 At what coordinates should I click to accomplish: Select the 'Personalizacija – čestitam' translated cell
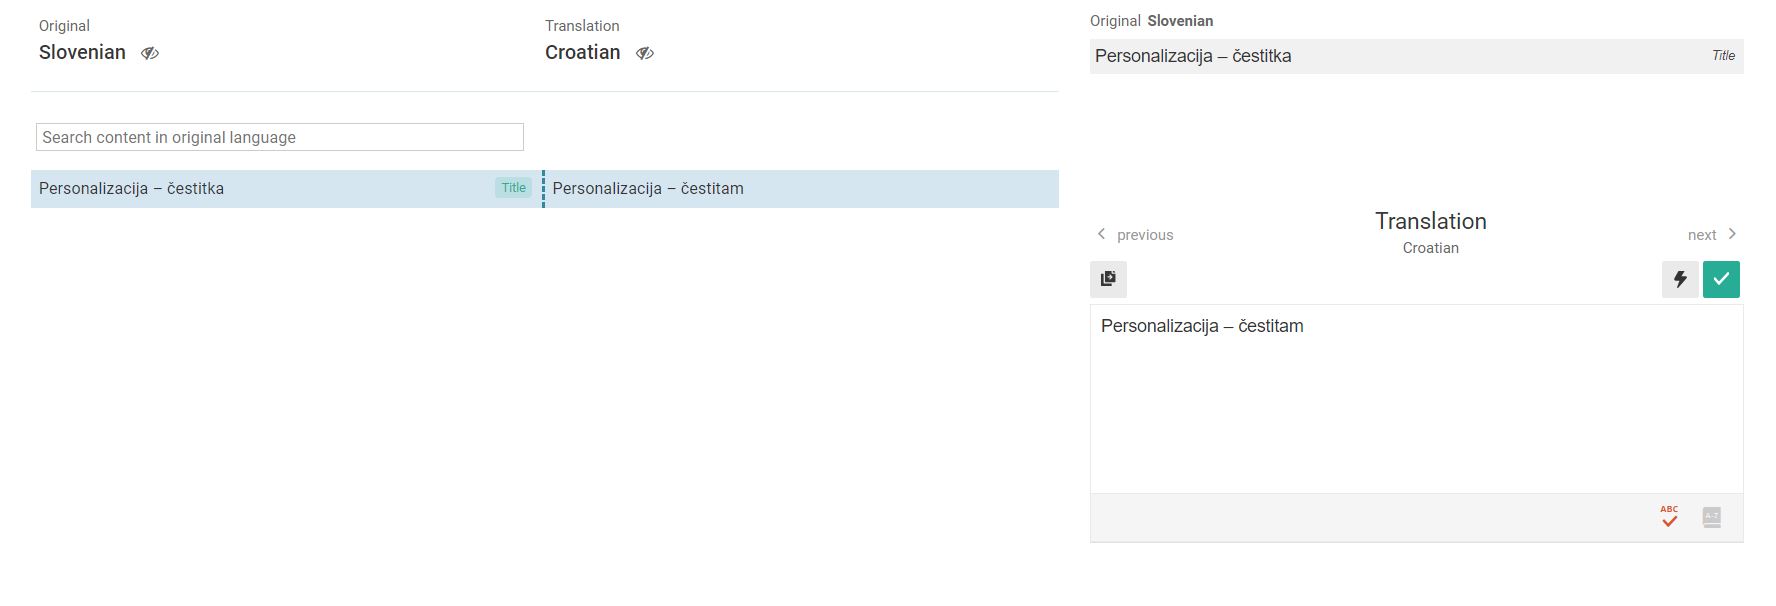click(x=802, y=189)
